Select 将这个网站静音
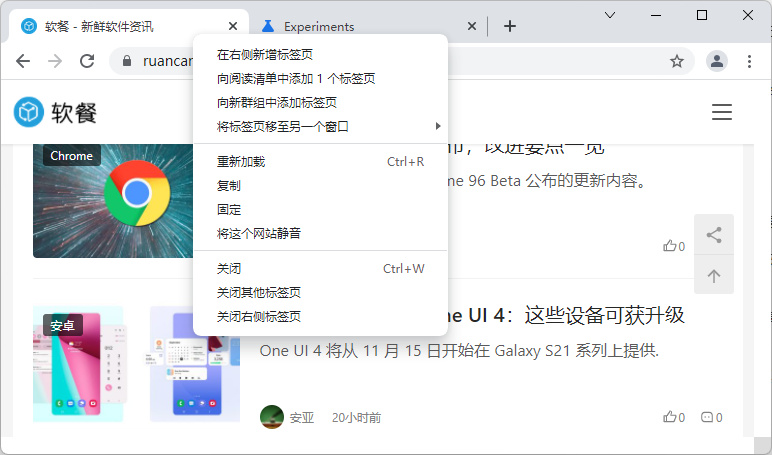Viewport: 772px width, 455px height. (321, 233)
